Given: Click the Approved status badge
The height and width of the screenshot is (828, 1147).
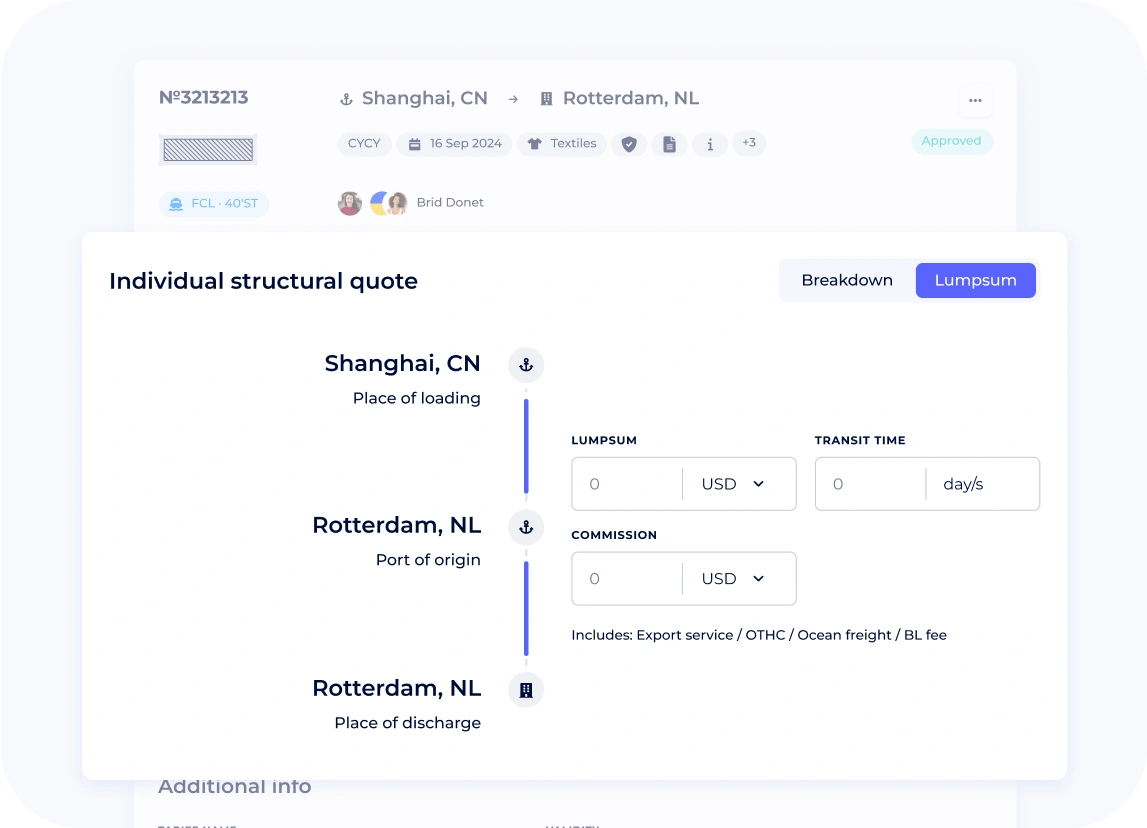Looking at the screenshot, I should click(x=952, y=141).
